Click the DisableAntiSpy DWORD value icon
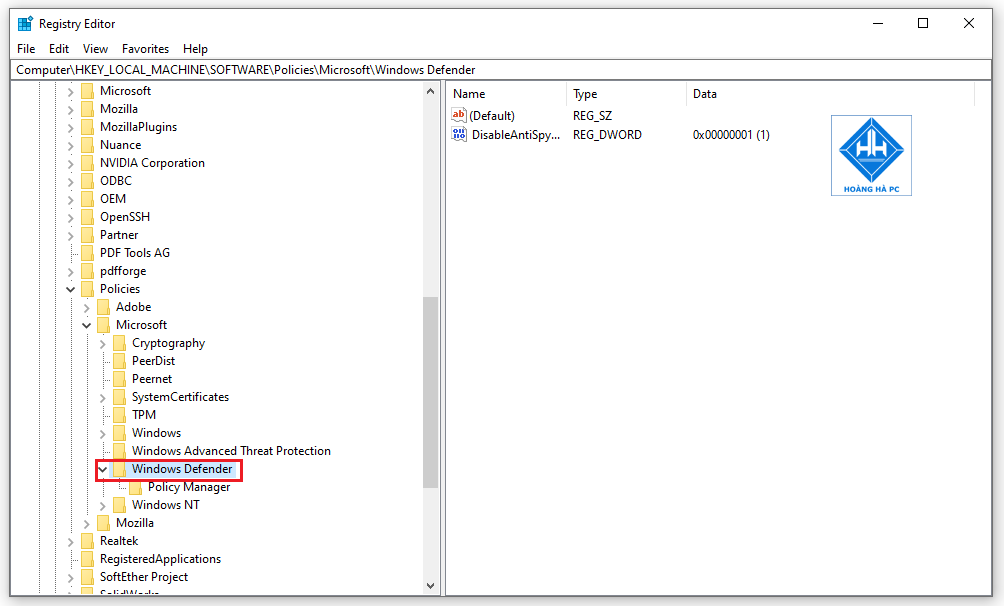1004x606 pixels. (459, 135)
